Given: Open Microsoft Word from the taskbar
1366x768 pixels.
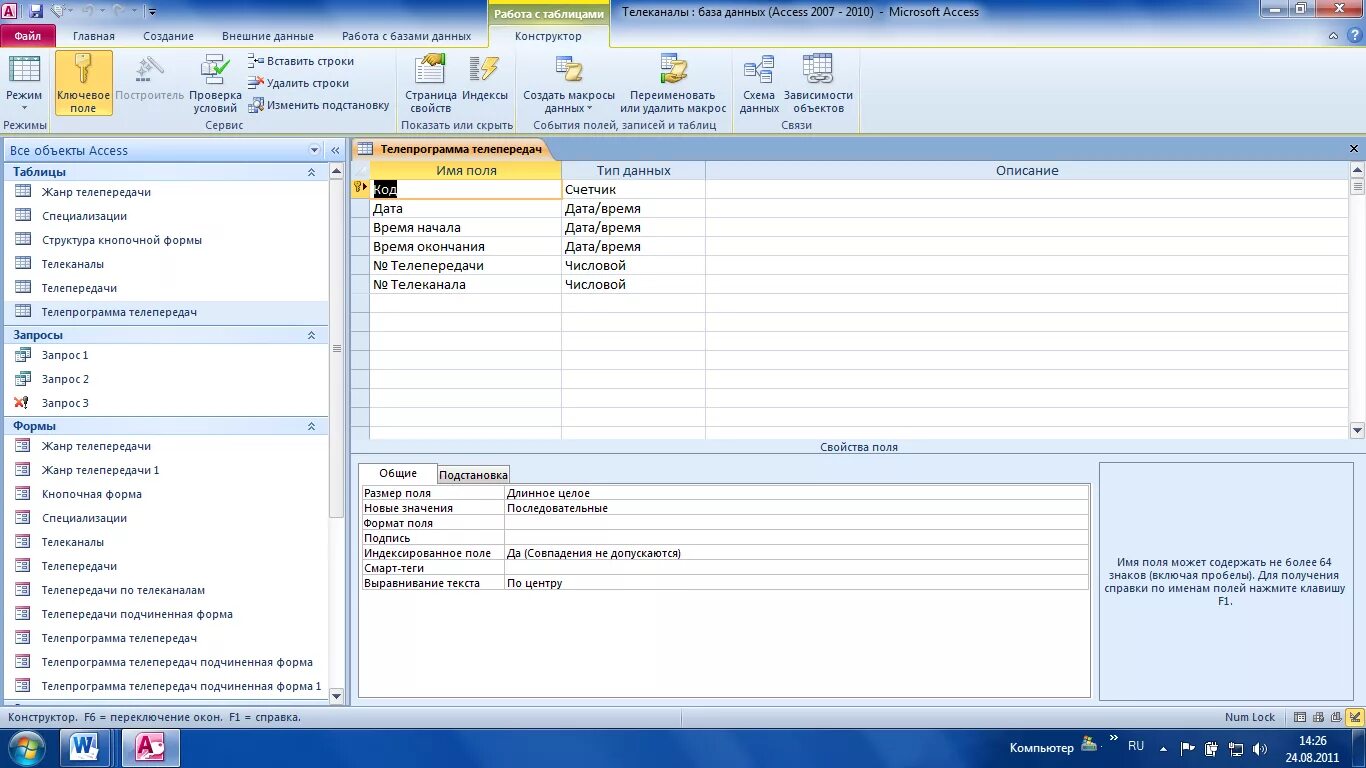Looking at the screenshot, I should click(x=85, y=748).
